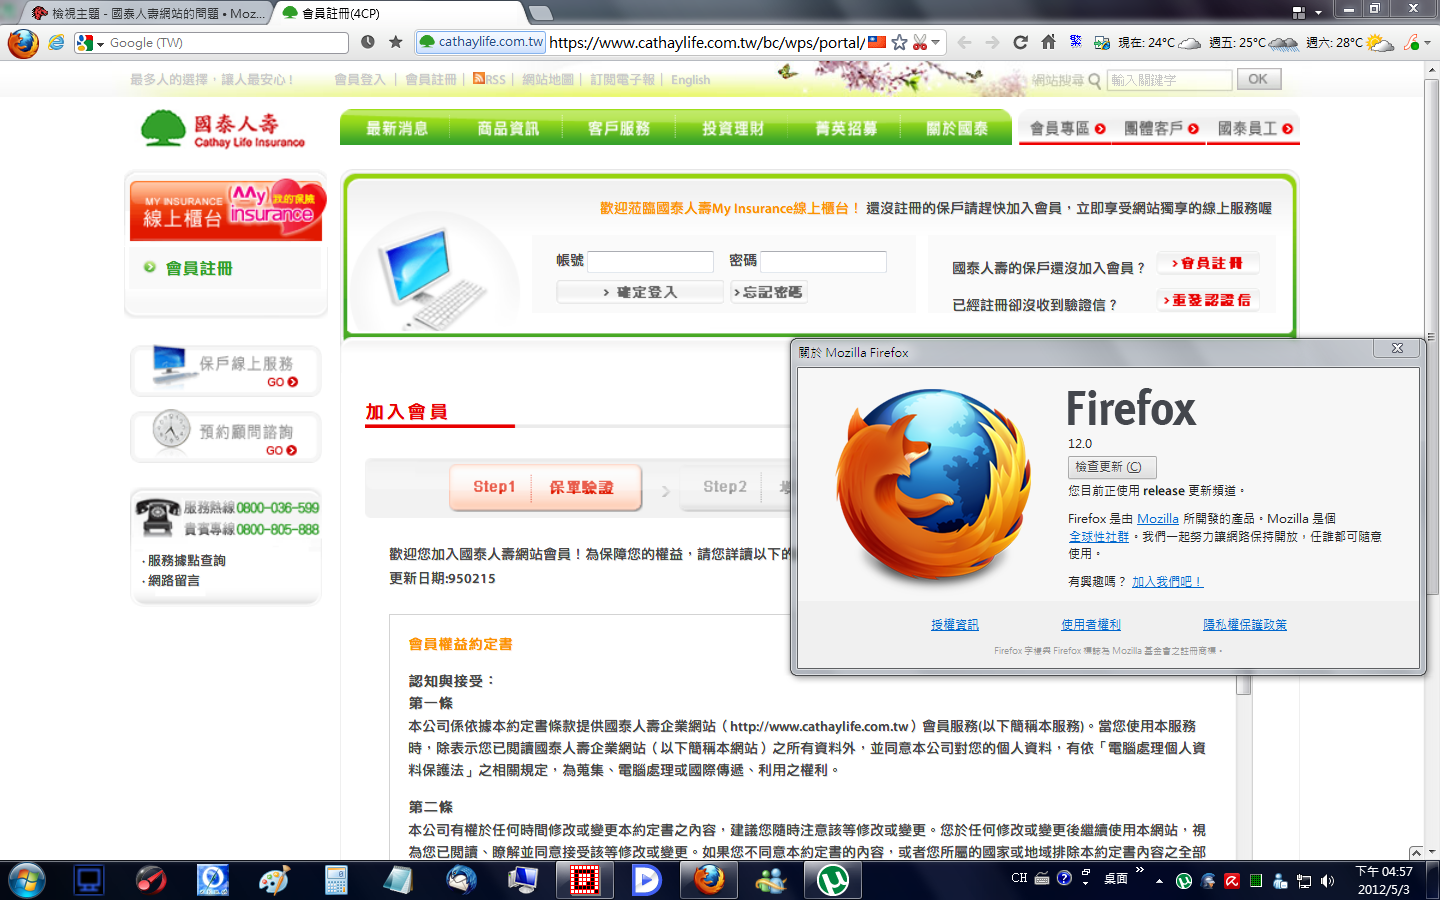Click the English language link
Viewport: 1440px width, 900px height.
(691, 80)
